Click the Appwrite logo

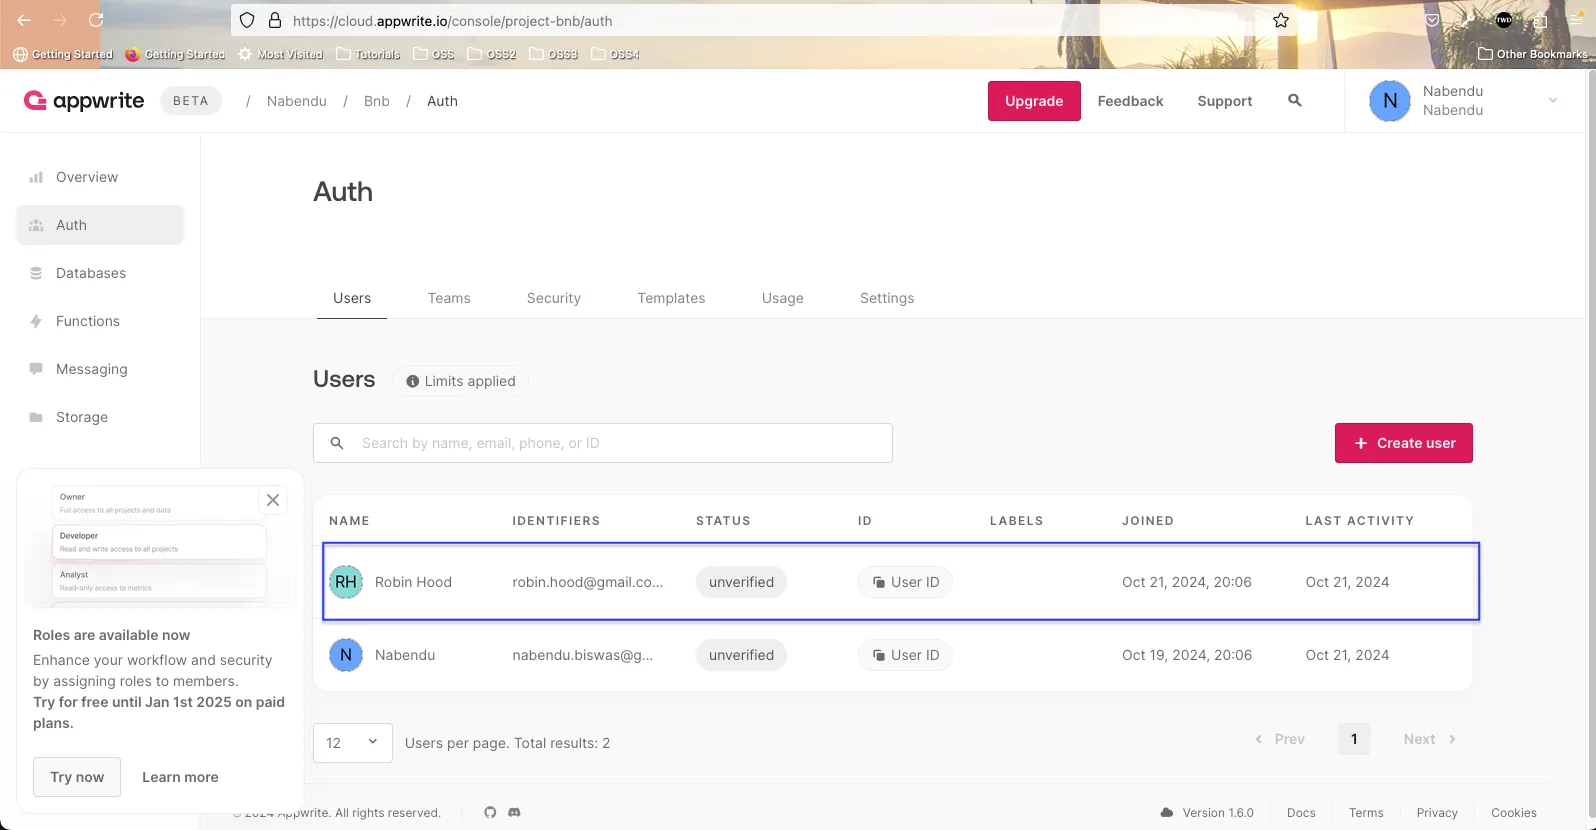coord(84,100)
